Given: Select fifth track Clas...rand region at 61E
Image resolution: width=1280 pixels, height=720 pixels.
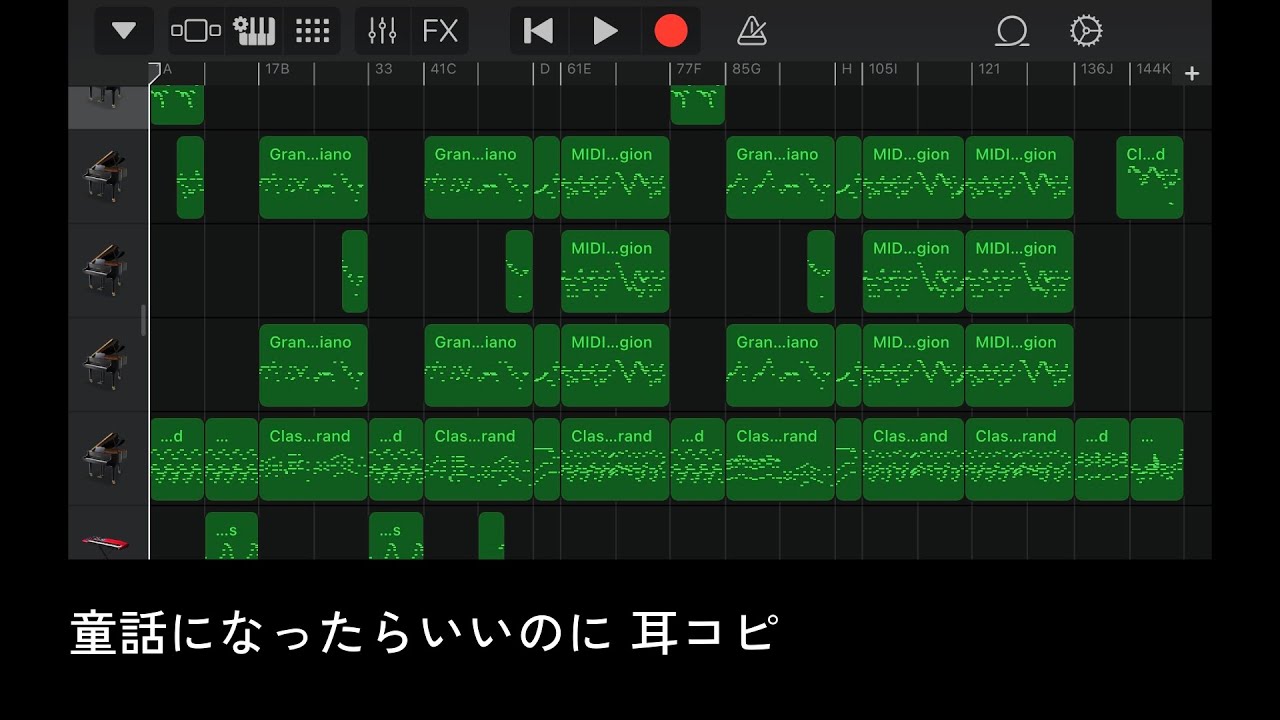Looking at the screenshot, I should point(615,459).
